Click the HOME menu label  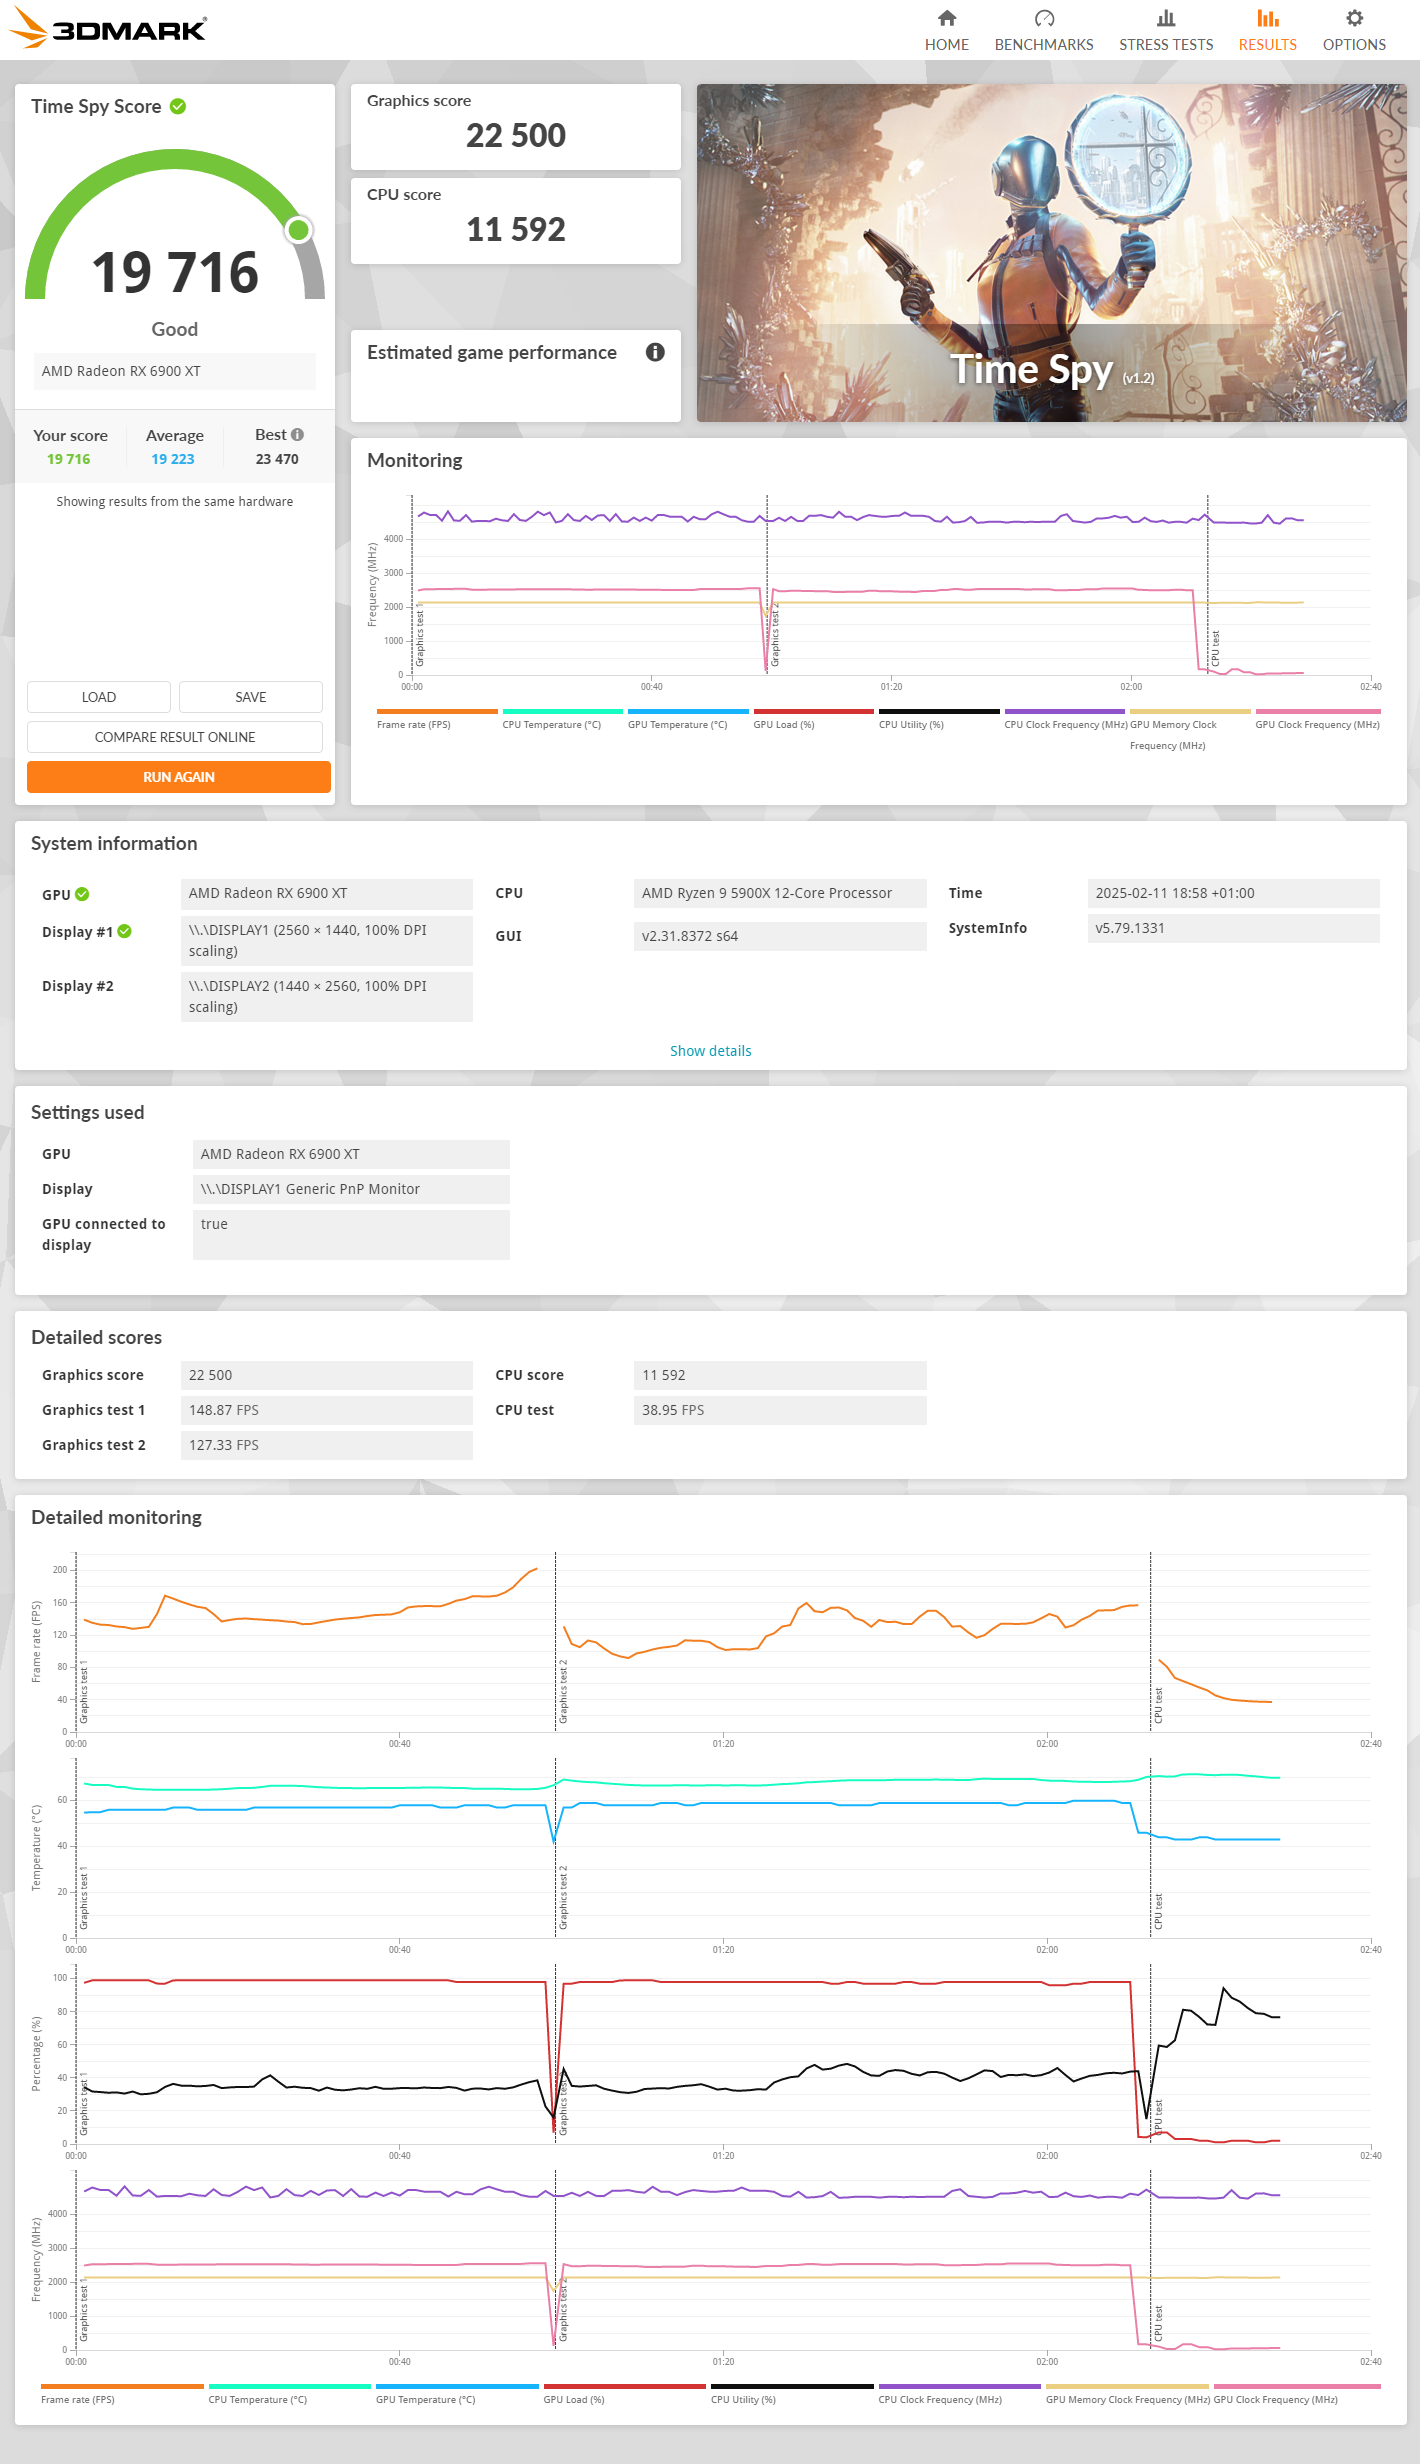[x=947, y=45]
